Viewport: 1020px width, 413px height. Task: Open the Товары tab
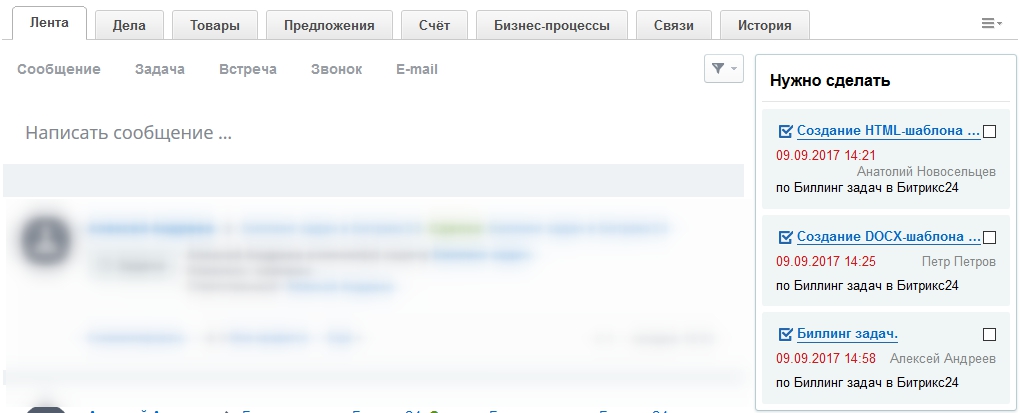pos(214,25)
